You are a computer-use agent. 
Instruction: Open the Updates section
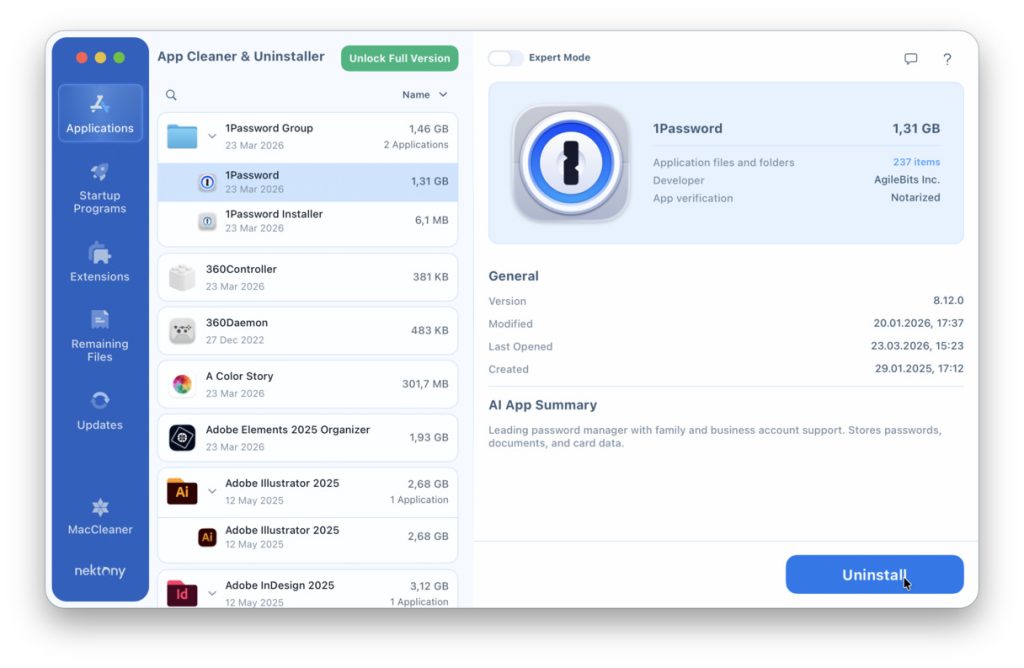100,411
